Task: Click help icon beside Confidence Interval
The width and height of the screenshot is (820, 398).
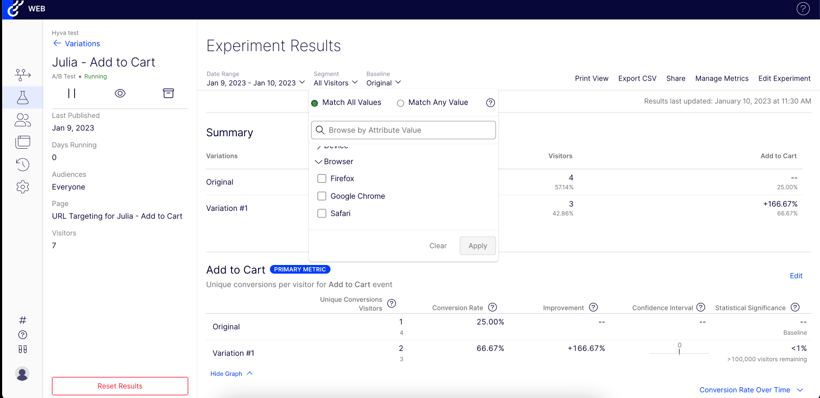Action: click(x=701, y=308)
